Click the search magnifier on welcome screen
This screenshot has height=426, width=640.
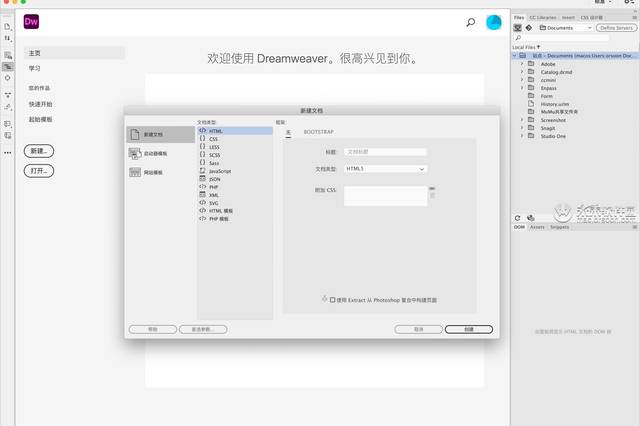point(471,22)
